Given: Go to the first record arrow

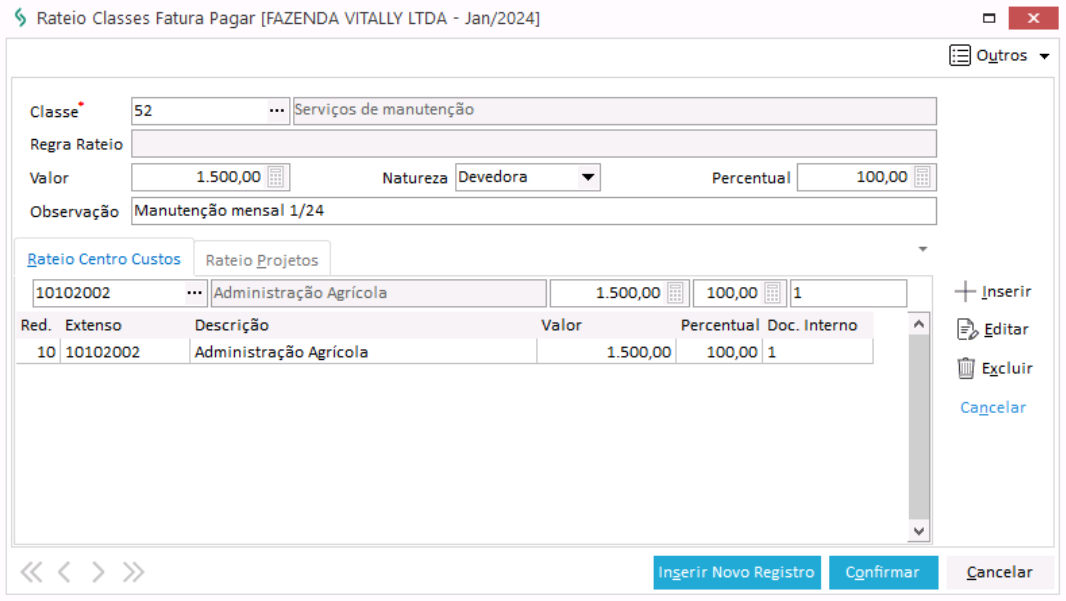Looking at the screenshot, I should click(31, 572).
